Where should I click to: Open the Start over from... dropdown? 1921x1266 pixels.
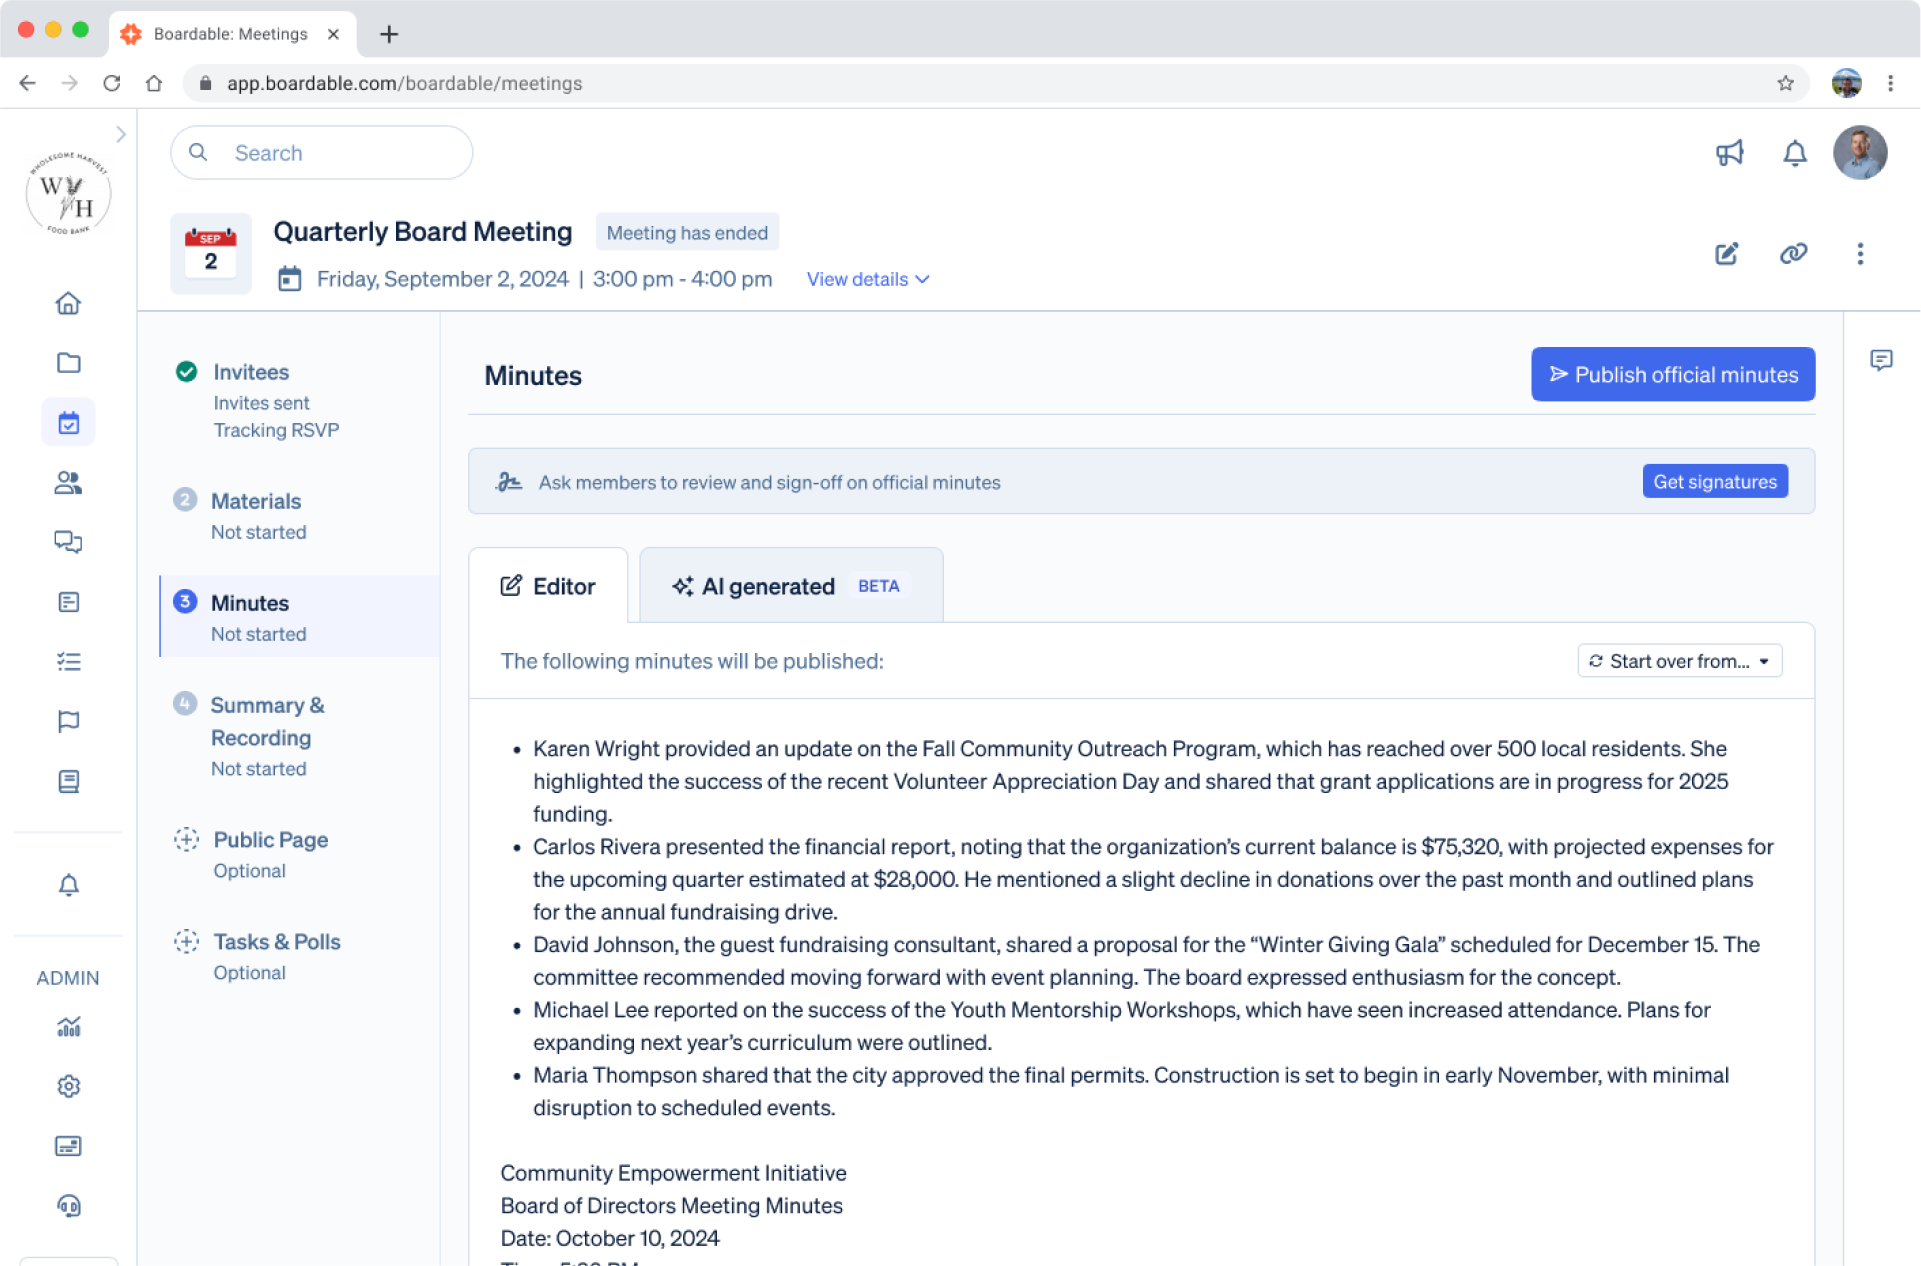tap(1679, 661)
